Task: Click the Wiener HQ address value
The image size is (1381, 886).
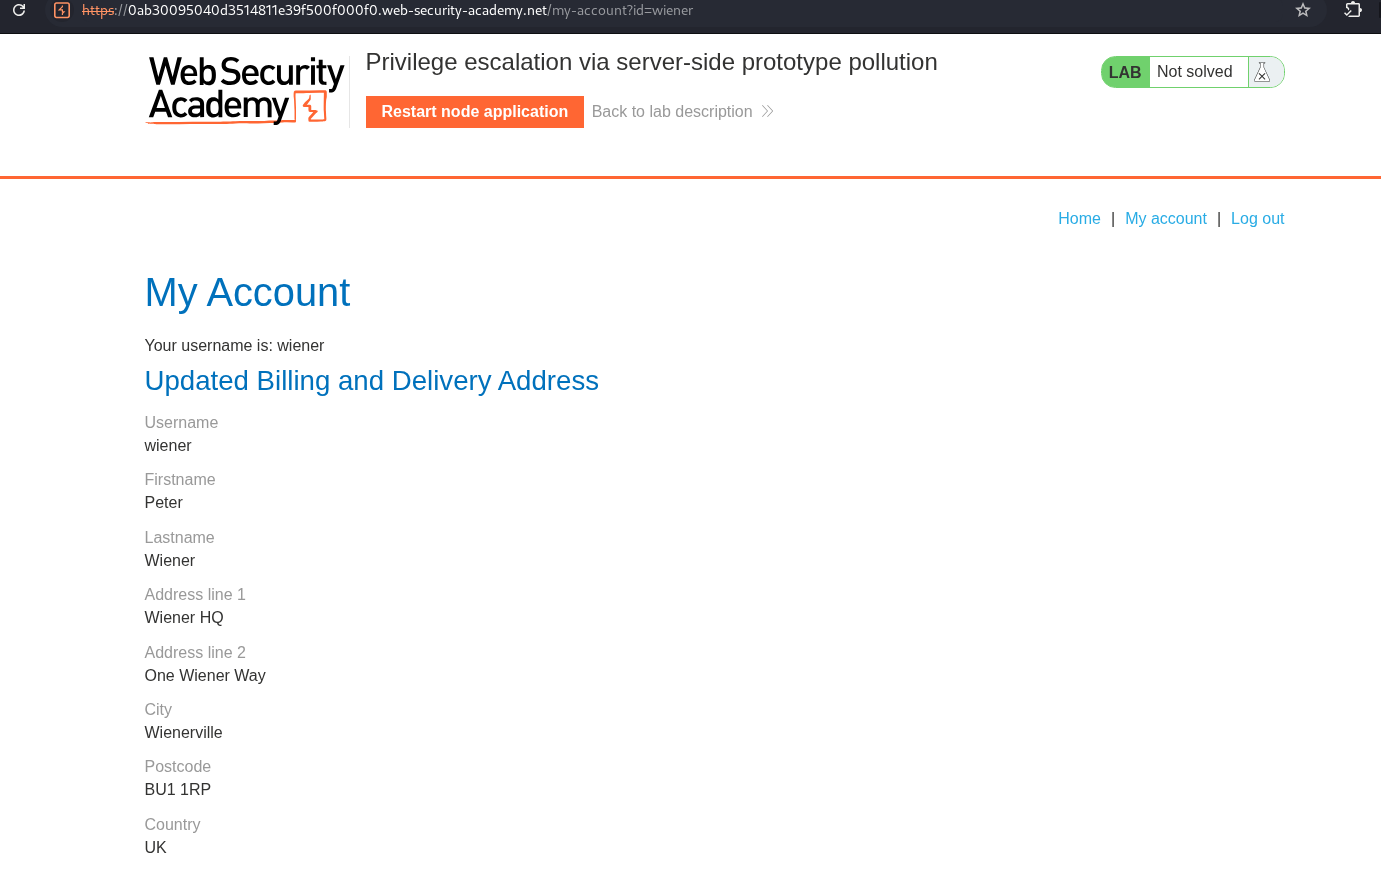Action: (x=184, y=618)
